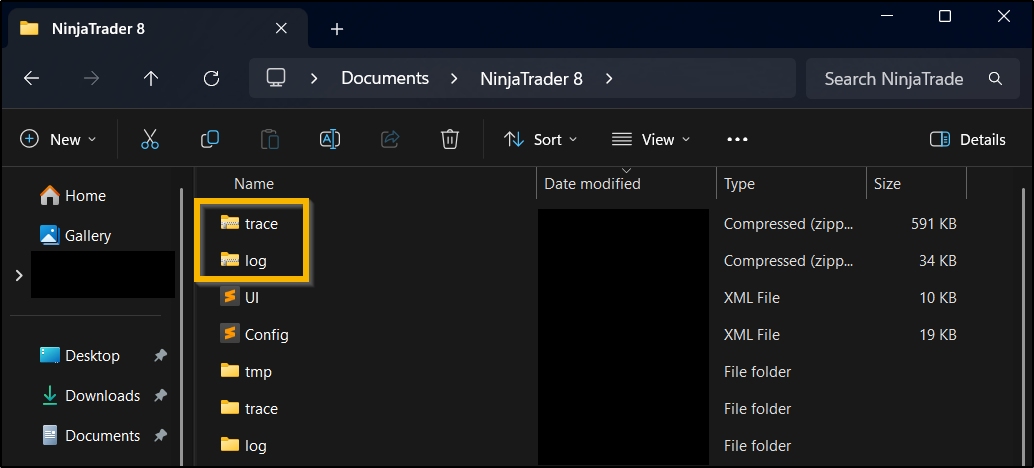Click Documents in the breadcrumb path

(385, 78)
